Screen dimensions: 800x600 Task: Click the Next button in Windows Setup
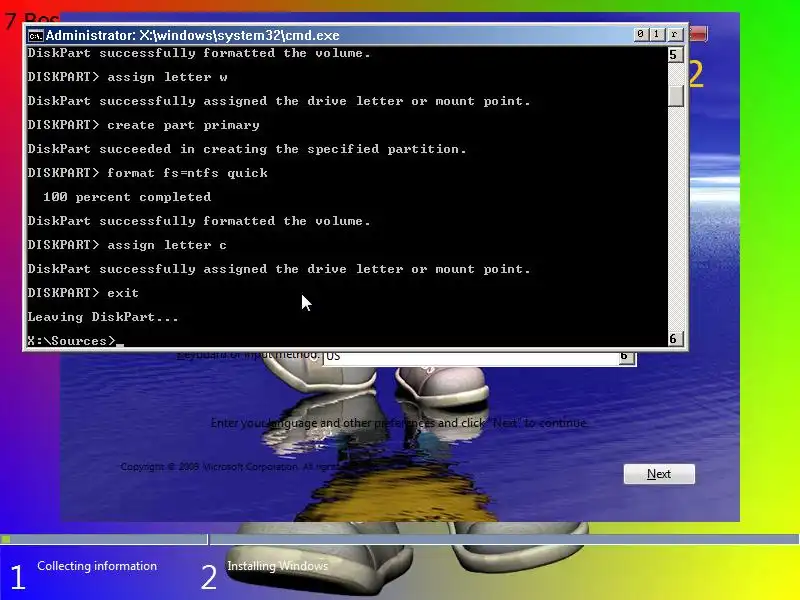pyautogui.click(x=659, y=474)
